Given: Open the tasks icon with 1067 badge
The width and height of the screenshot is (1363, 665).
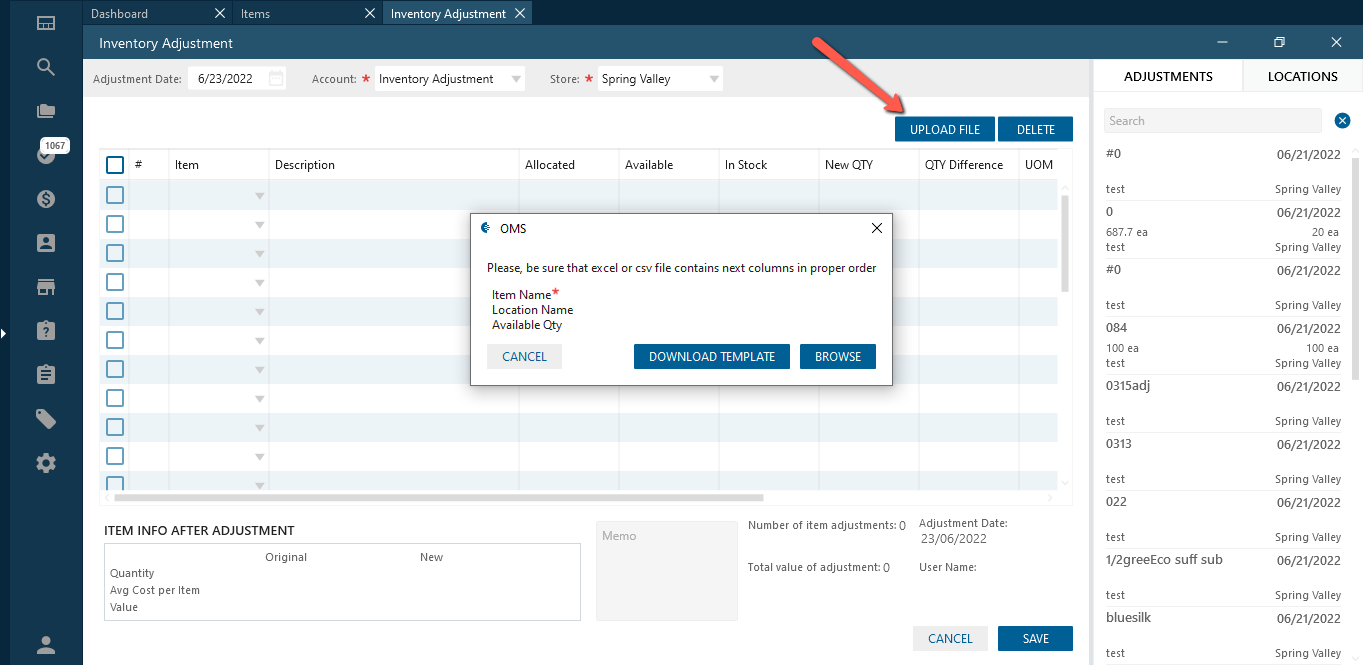Looking at the screenshot, I should [x=47, y=153].
